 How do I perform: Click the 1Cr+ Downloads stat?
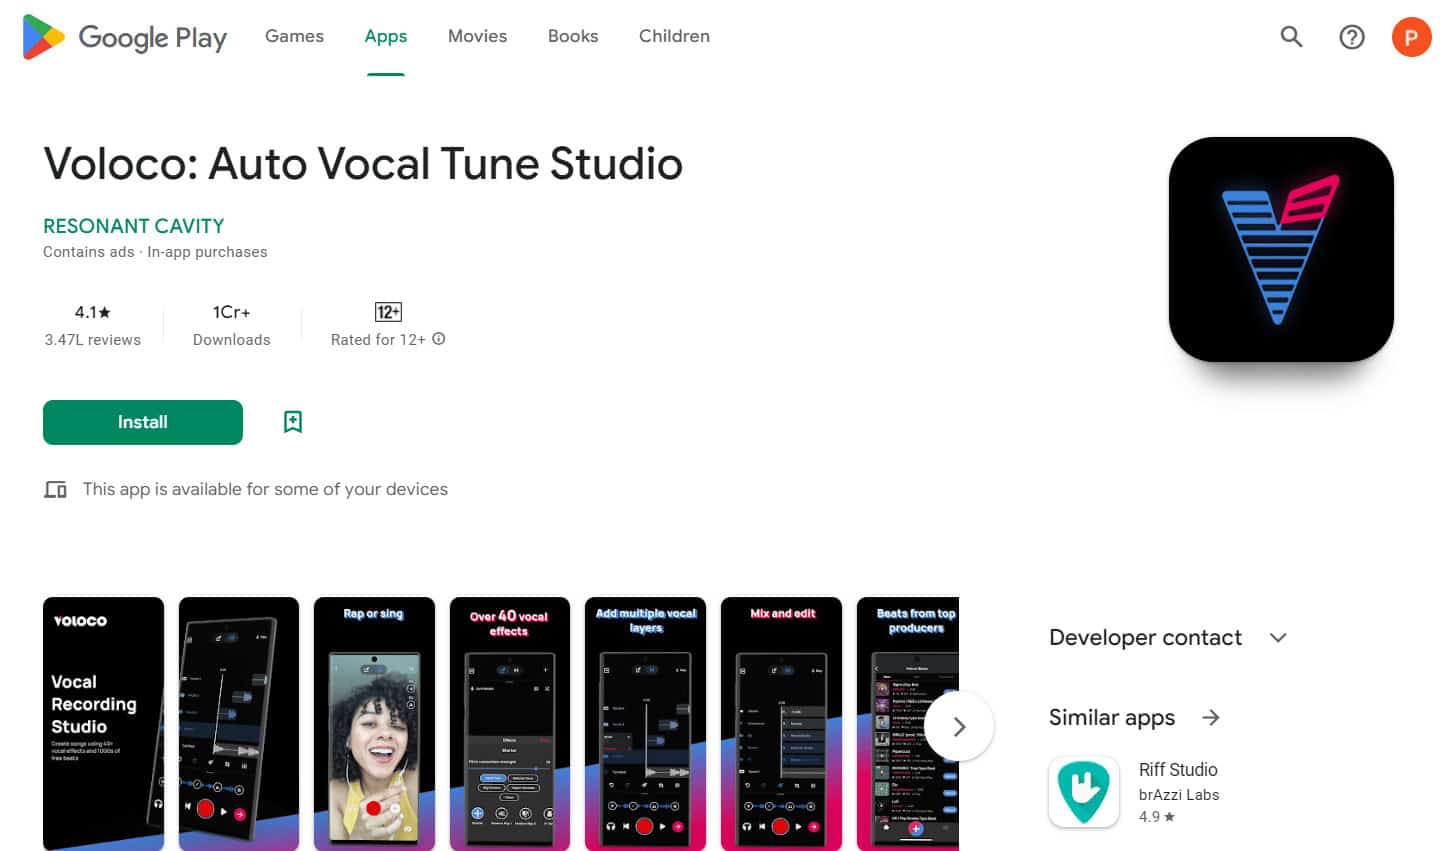(x=231, y=325)
